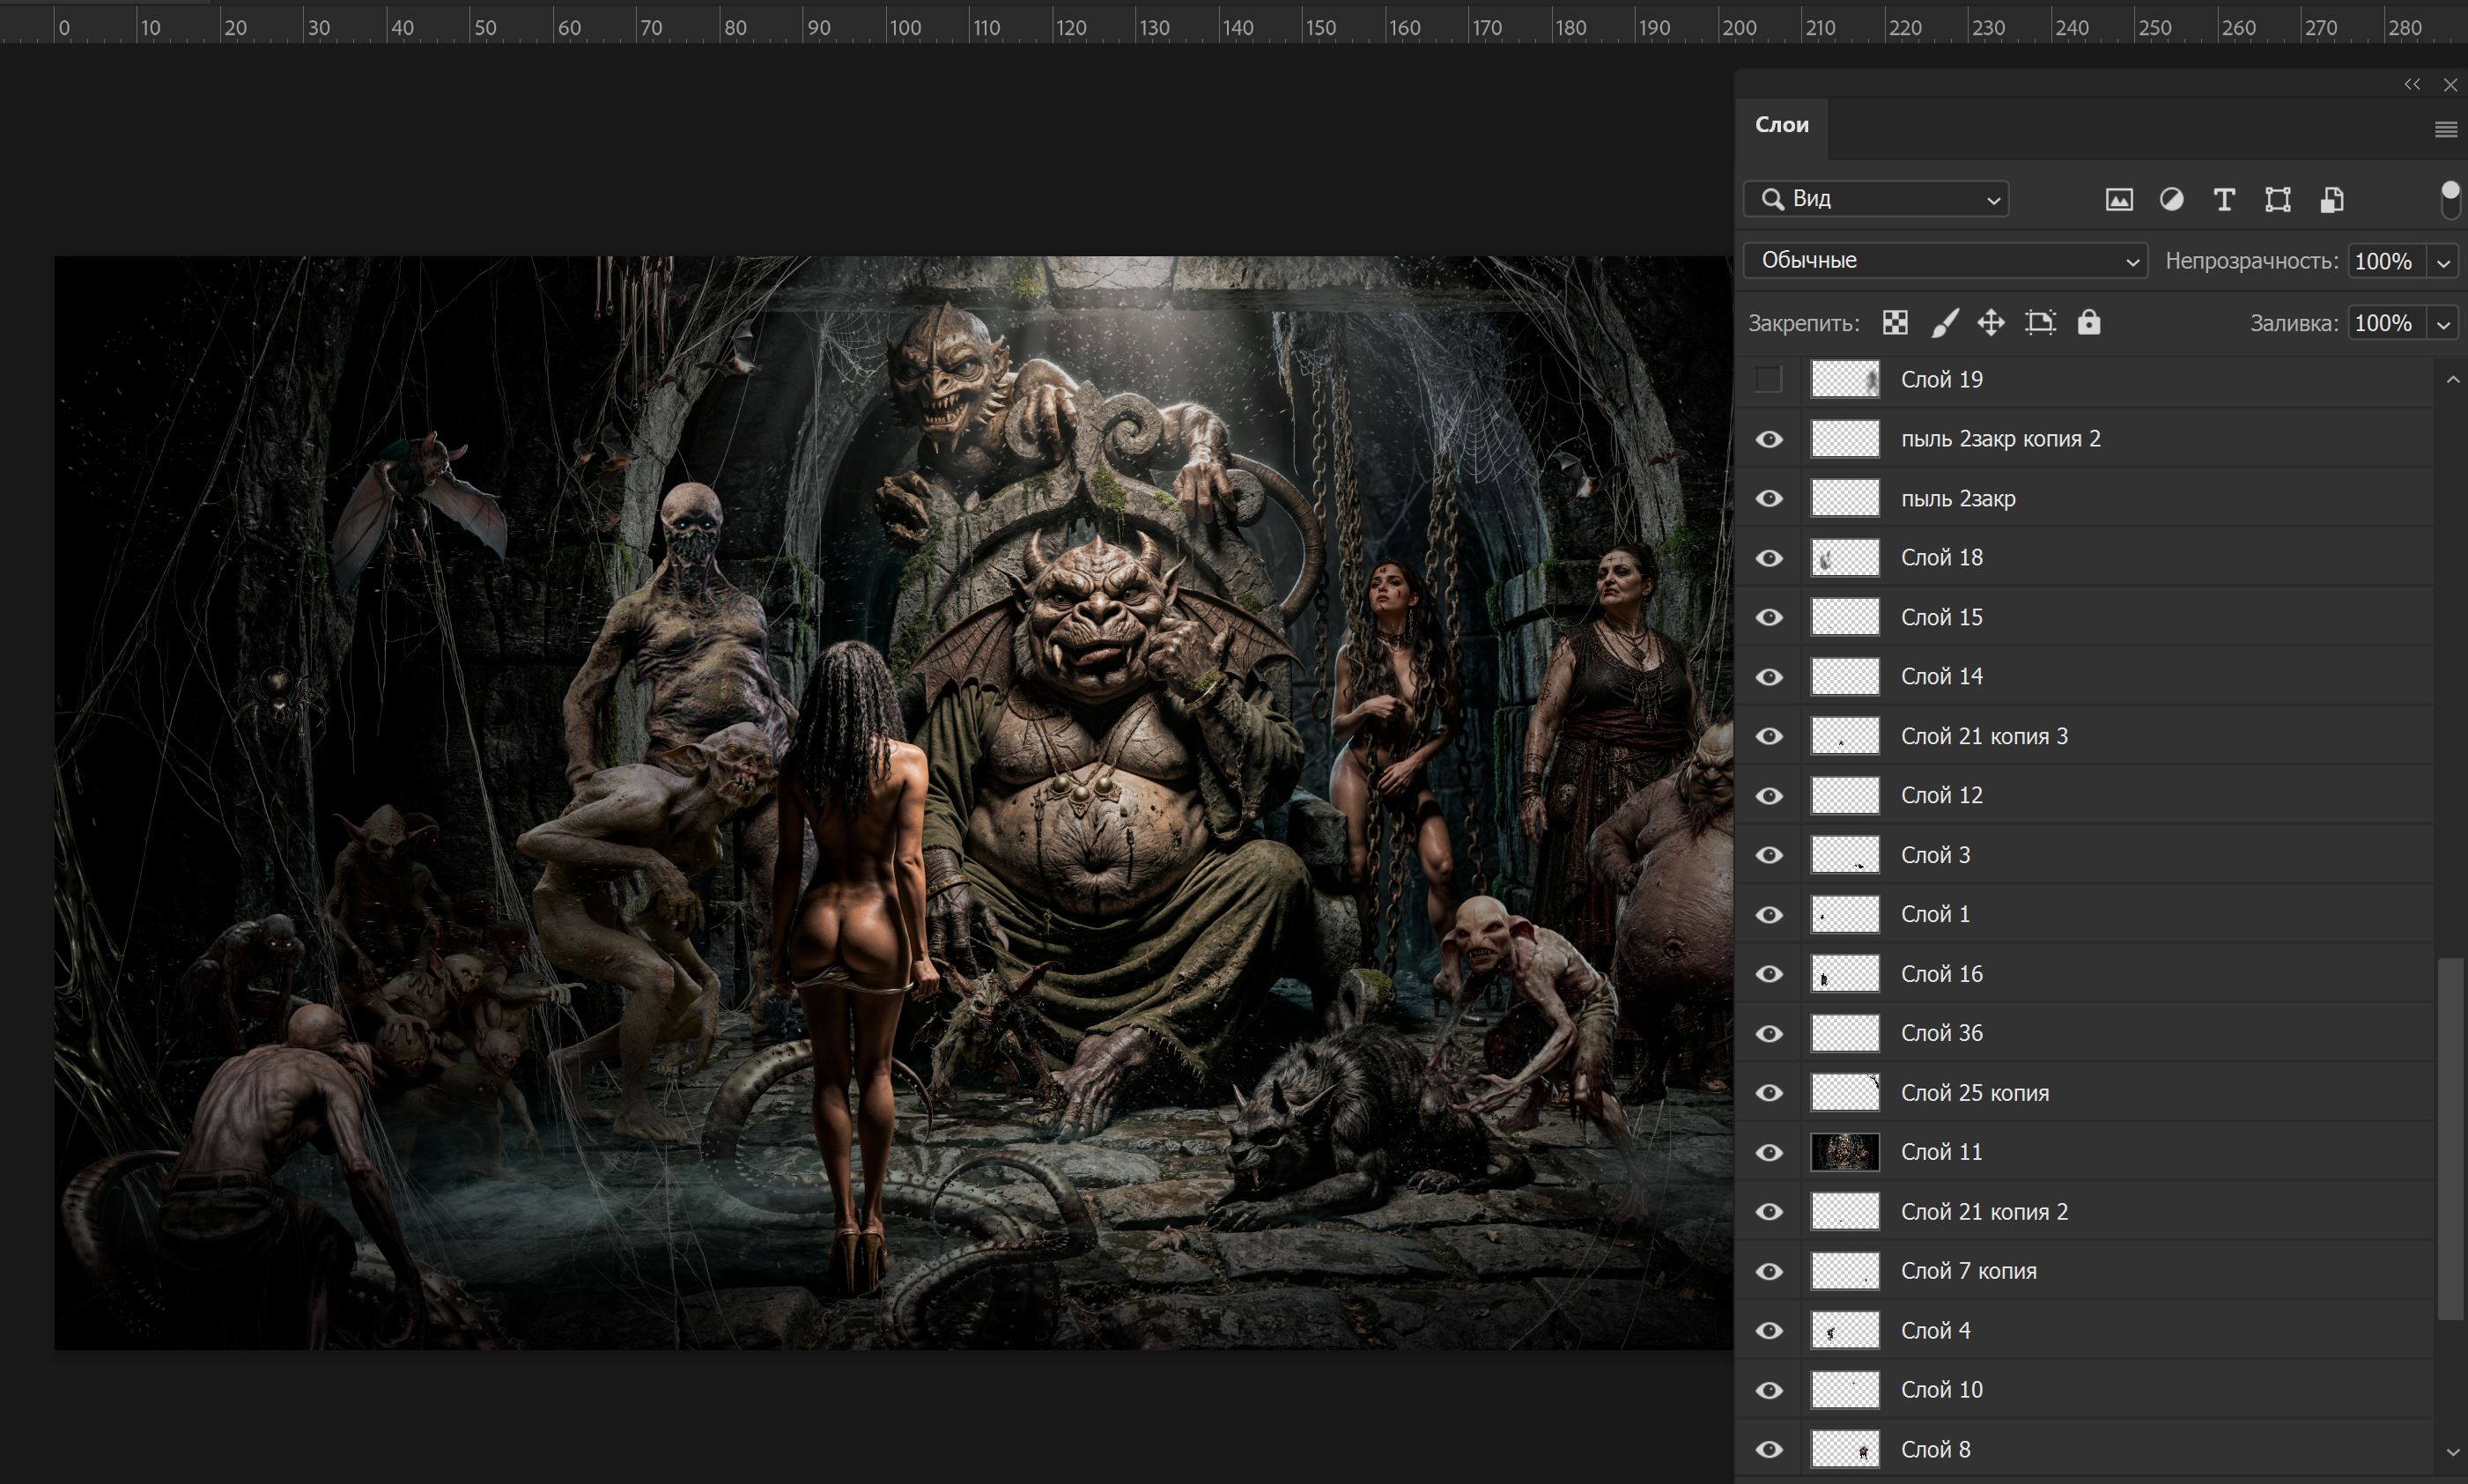Screen dimensions: 2468x1484
Task: Select the Слой 7 копия layer
Action: (2084, 1270)
